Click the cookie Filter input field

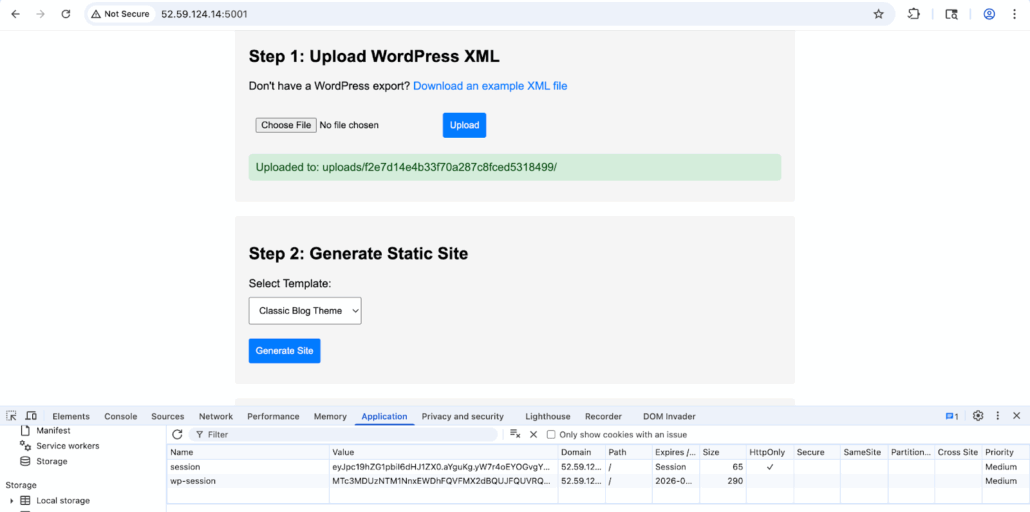pyautogui.click(x=345, y=435)
